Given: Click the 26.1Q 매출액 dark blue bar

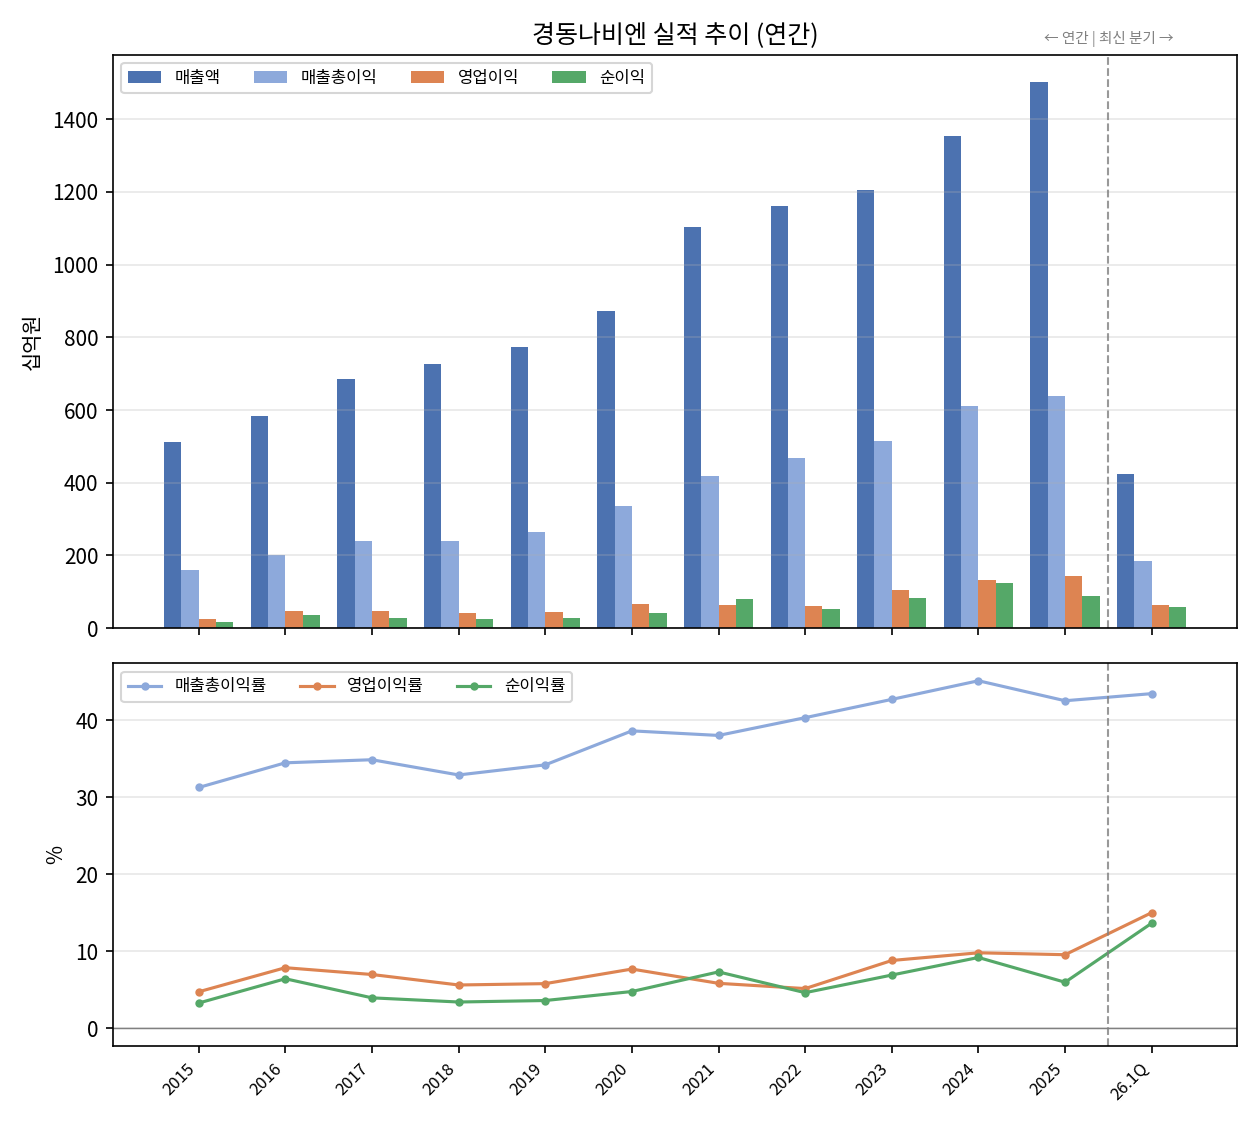Looking at the screenshot, I should click(1126, 551).
